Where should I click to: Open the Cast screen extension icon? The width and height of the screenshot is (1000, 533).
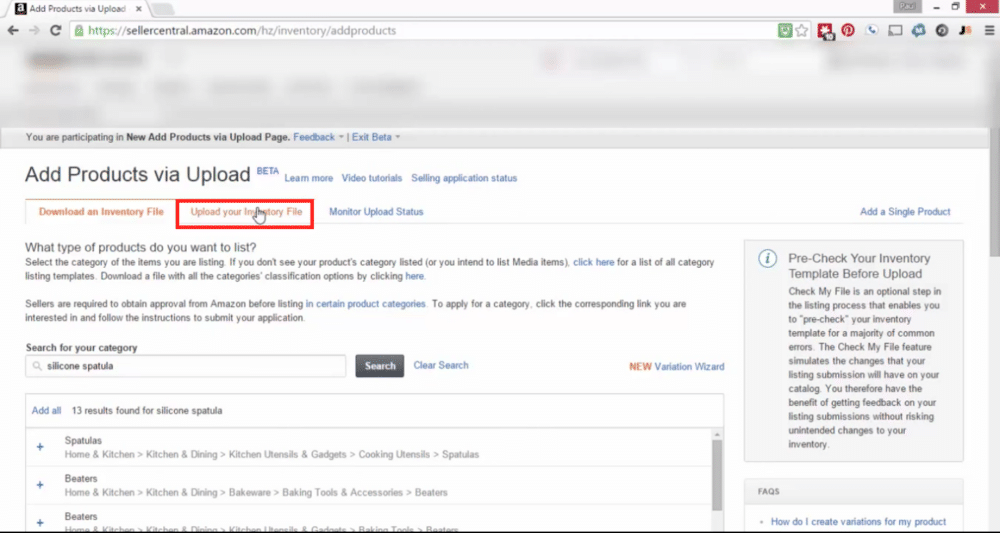[895, 30]
